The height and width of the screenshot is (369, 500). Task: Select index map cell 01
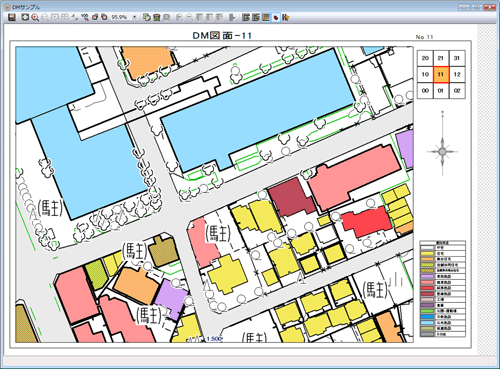441,90
